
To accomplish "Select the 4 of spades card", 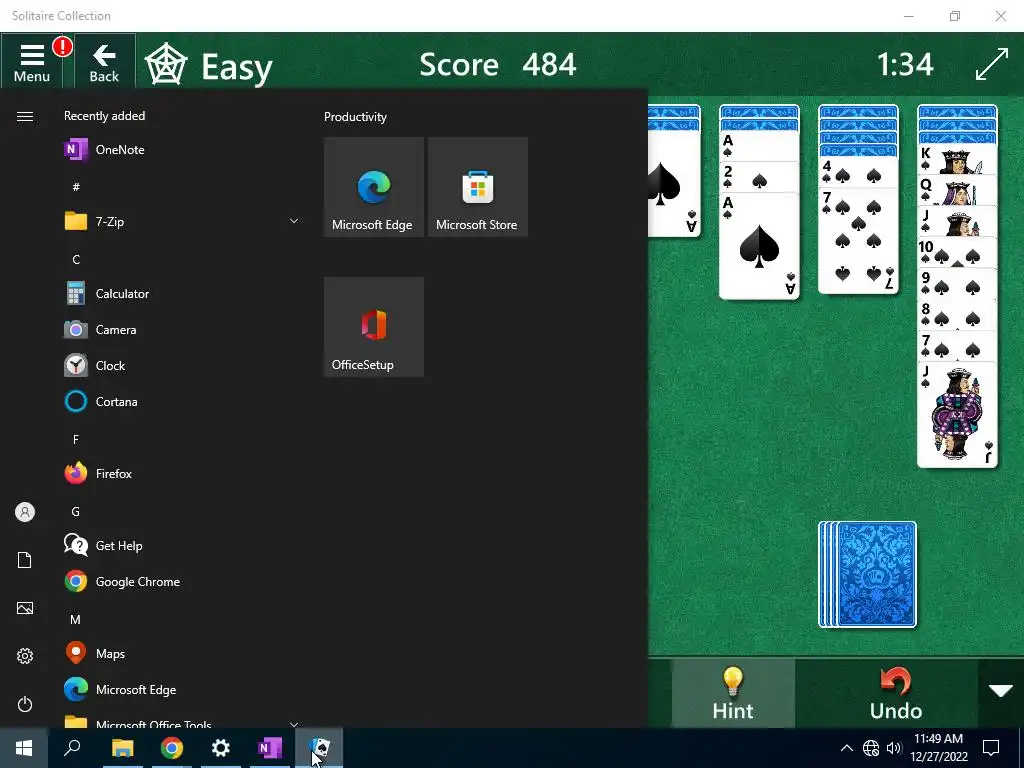I will tap(858, 172).
